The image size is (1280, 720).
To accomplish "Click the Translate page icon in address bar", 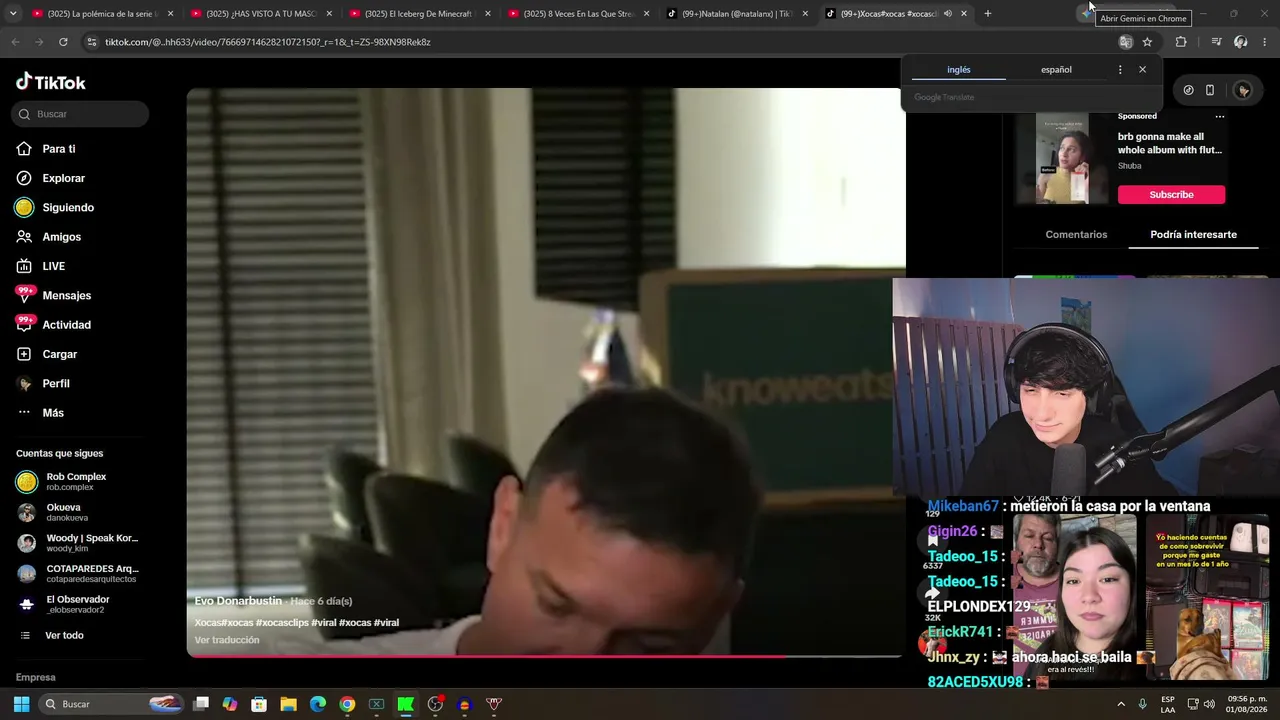I will point(1125,42).
